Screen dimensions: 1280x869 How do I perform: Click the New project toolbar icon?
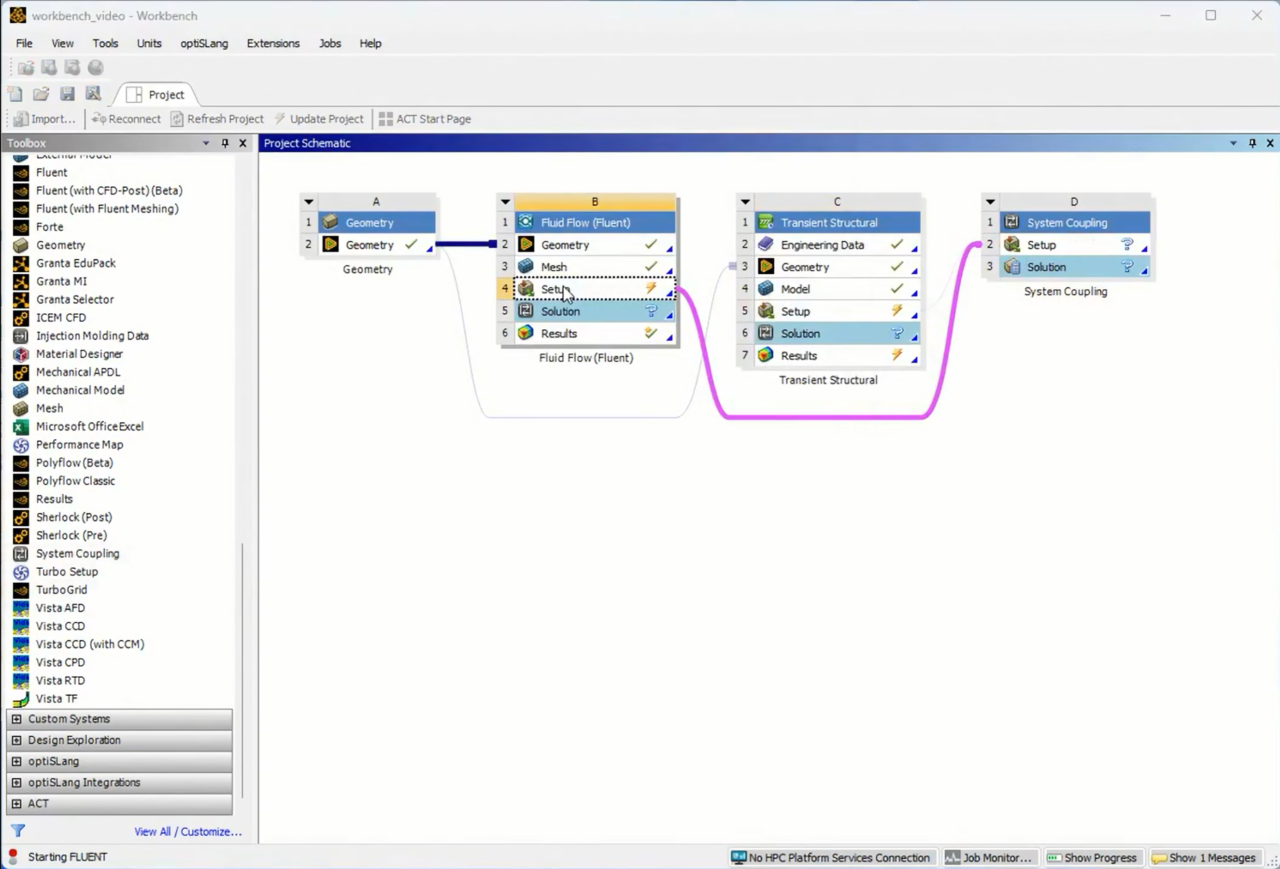(x=15, y=94)
